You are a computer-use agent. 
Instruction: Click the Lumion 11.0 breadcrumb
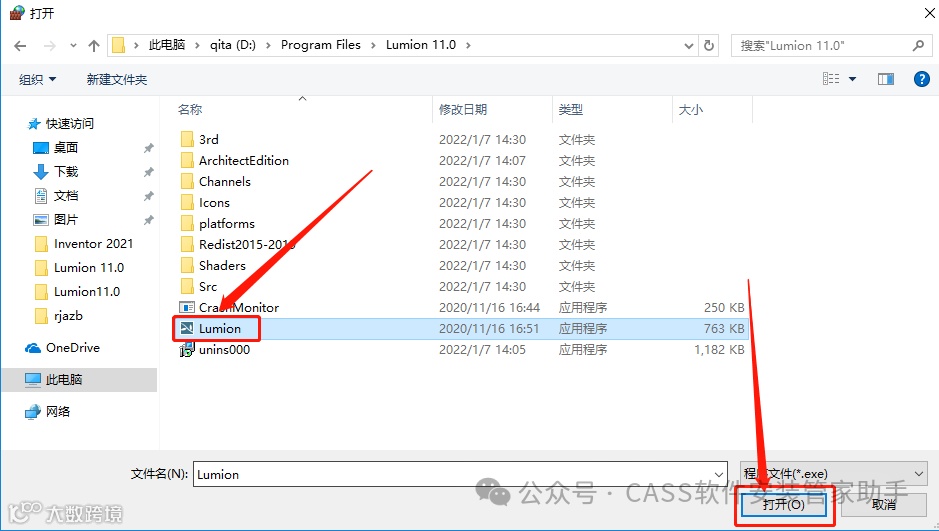(420, 45)
